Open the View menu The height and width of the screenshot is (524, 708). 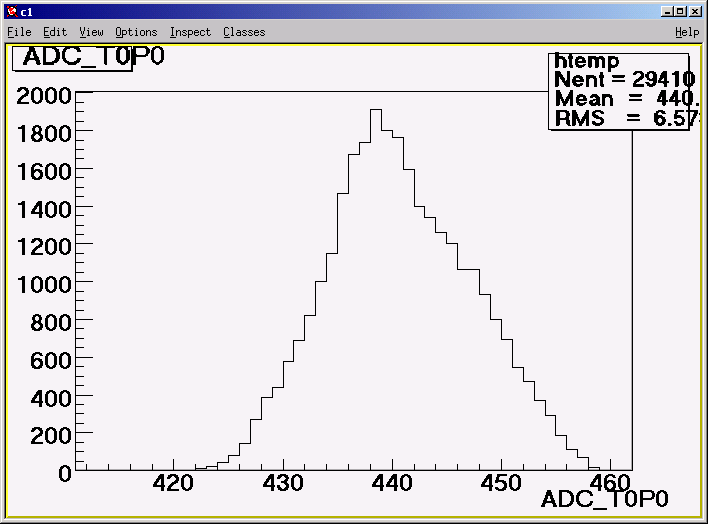[91, 32]
